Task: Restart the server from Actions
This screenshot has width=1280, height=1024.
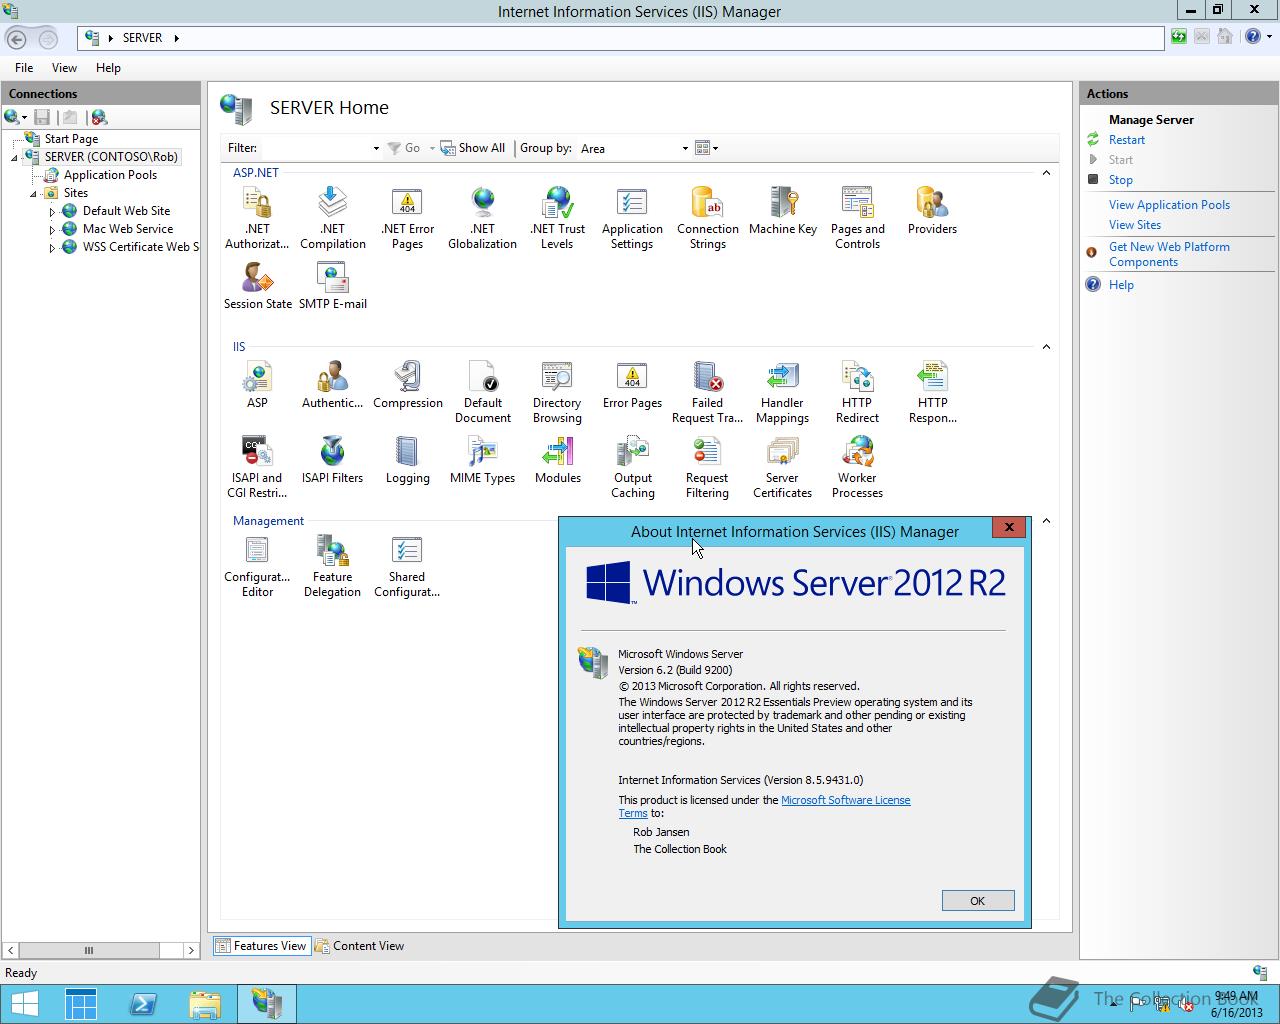Action: click(x=1127, y=140)
